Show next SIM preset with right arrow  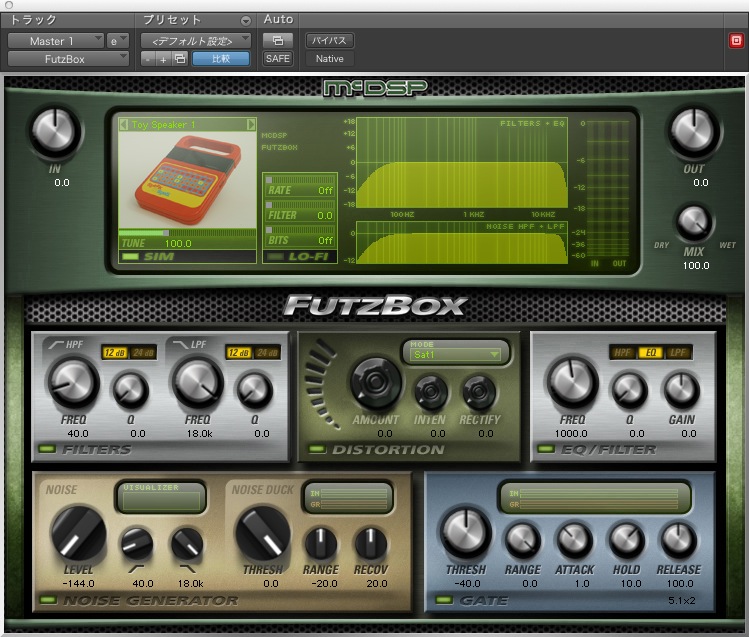point(251,125)
